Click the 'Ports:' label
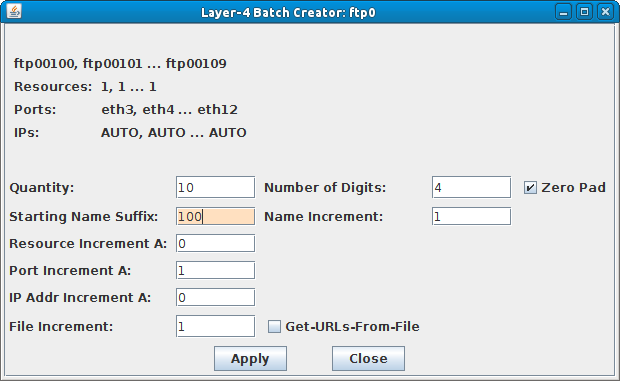Screen dimensions: 620x381 [35, 109]
